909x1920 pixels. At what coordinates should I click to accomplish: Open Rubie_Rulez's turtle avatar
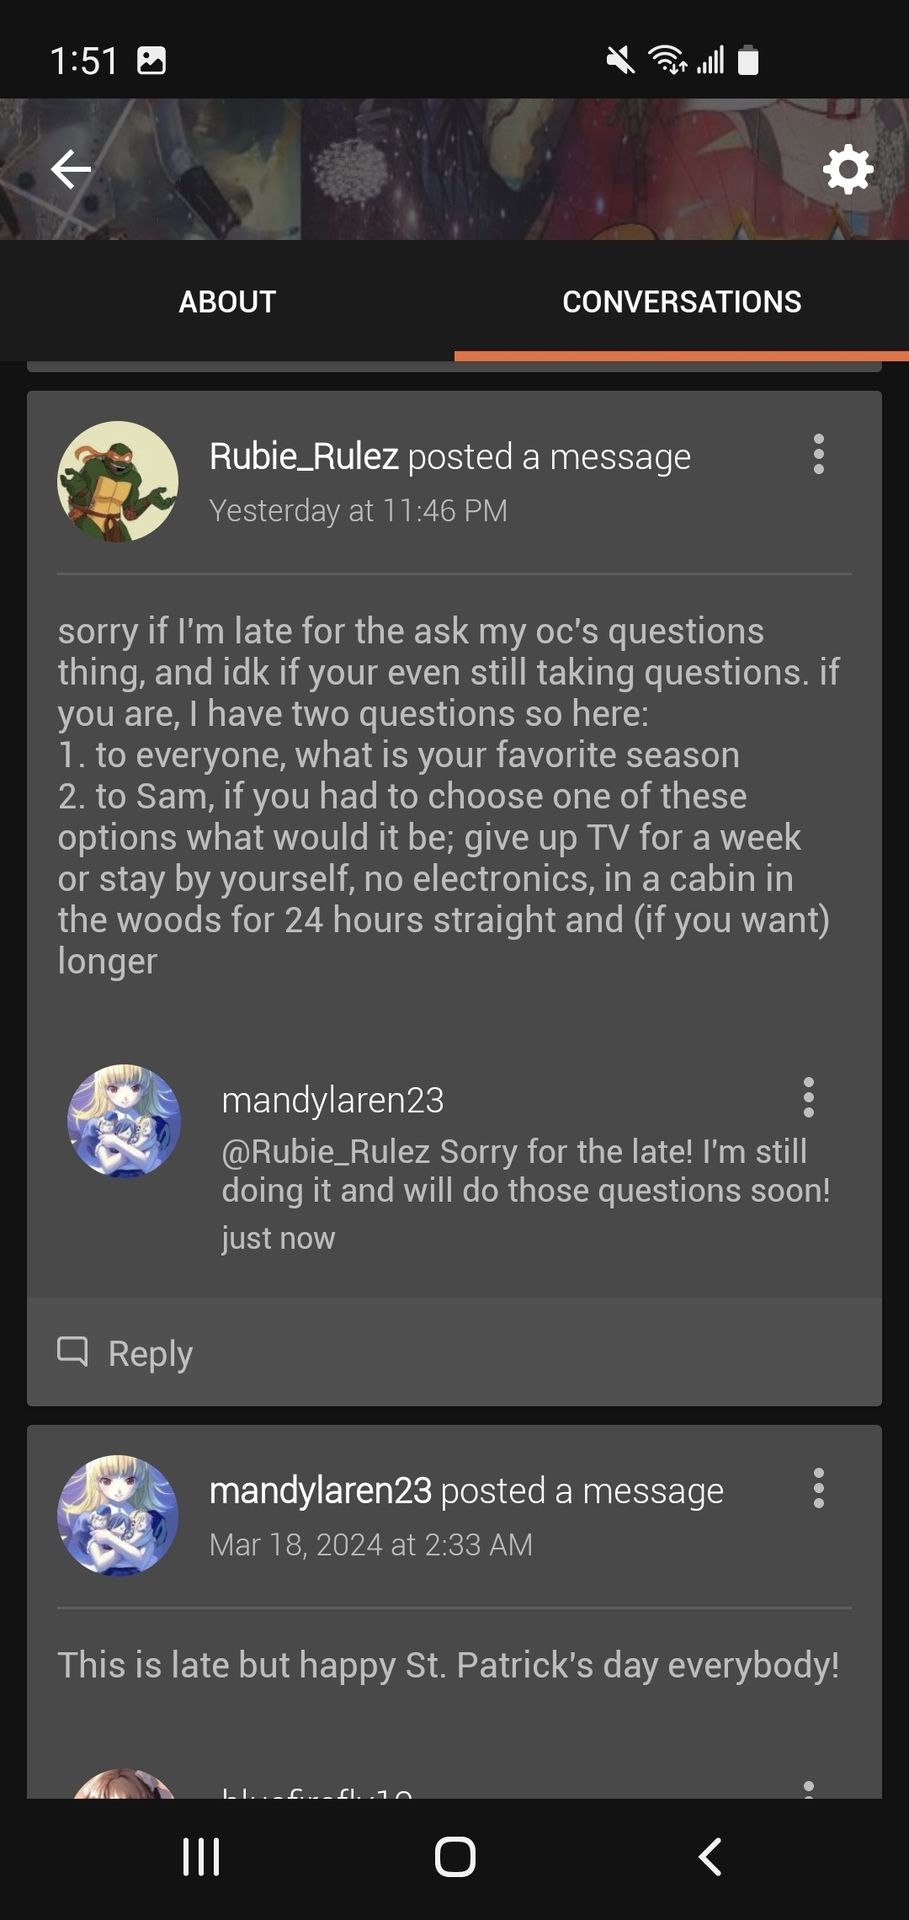click(x=118, y=481)
